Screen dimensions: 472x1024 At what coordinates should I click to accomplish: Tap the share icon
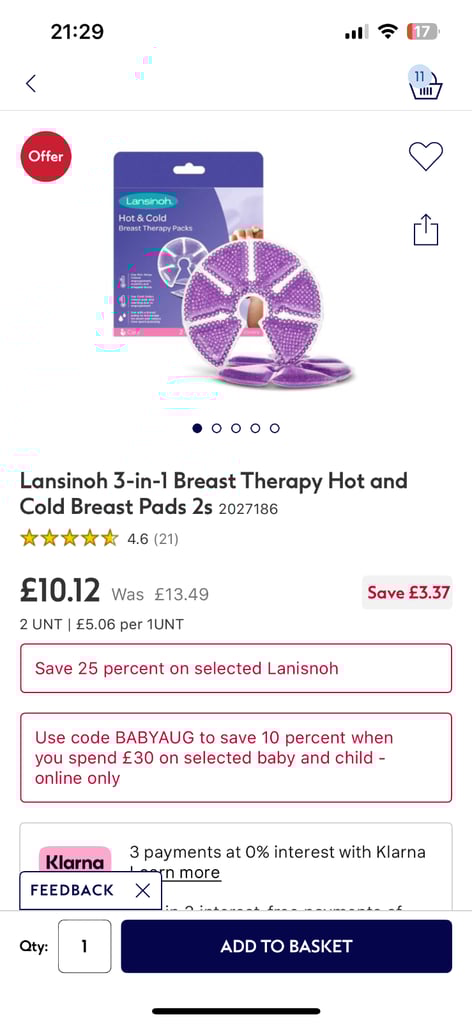tap(426, 229)
